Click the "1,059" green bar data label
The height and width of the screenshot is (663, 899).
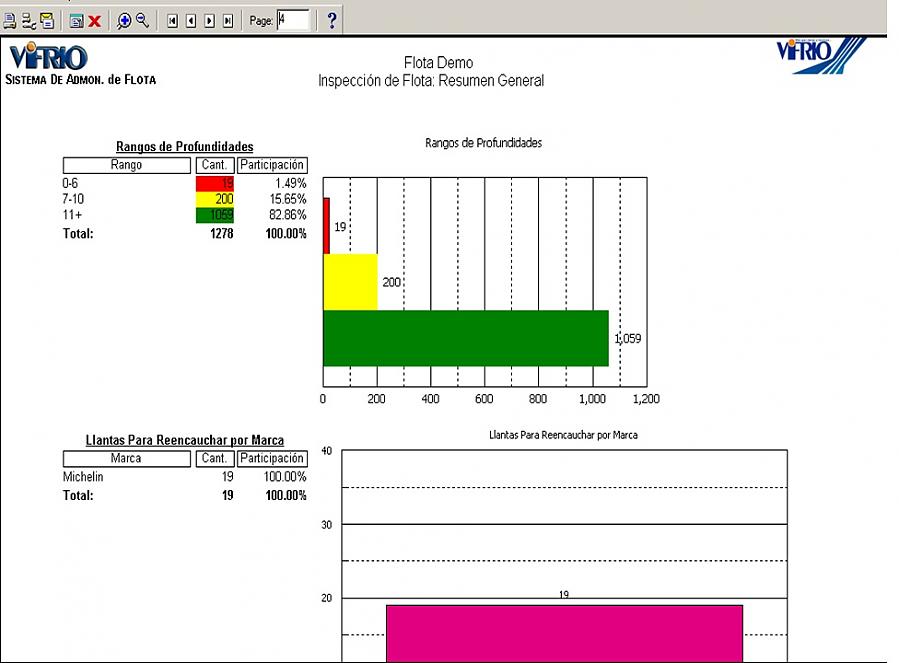coord(628,339)
